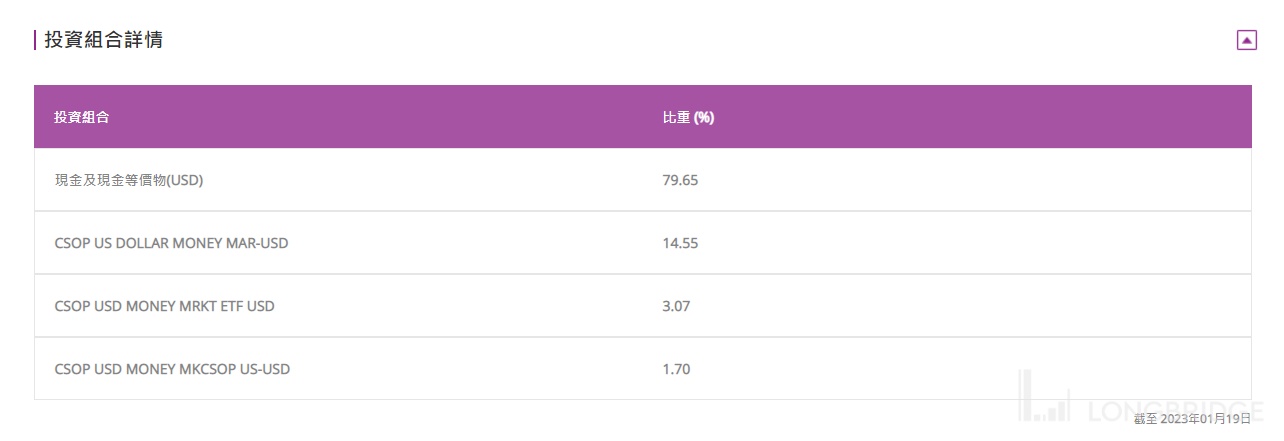The height and width of the screenshot is (441, 1284).
Task: Select the 14.55 weight value
Action: 680,243
